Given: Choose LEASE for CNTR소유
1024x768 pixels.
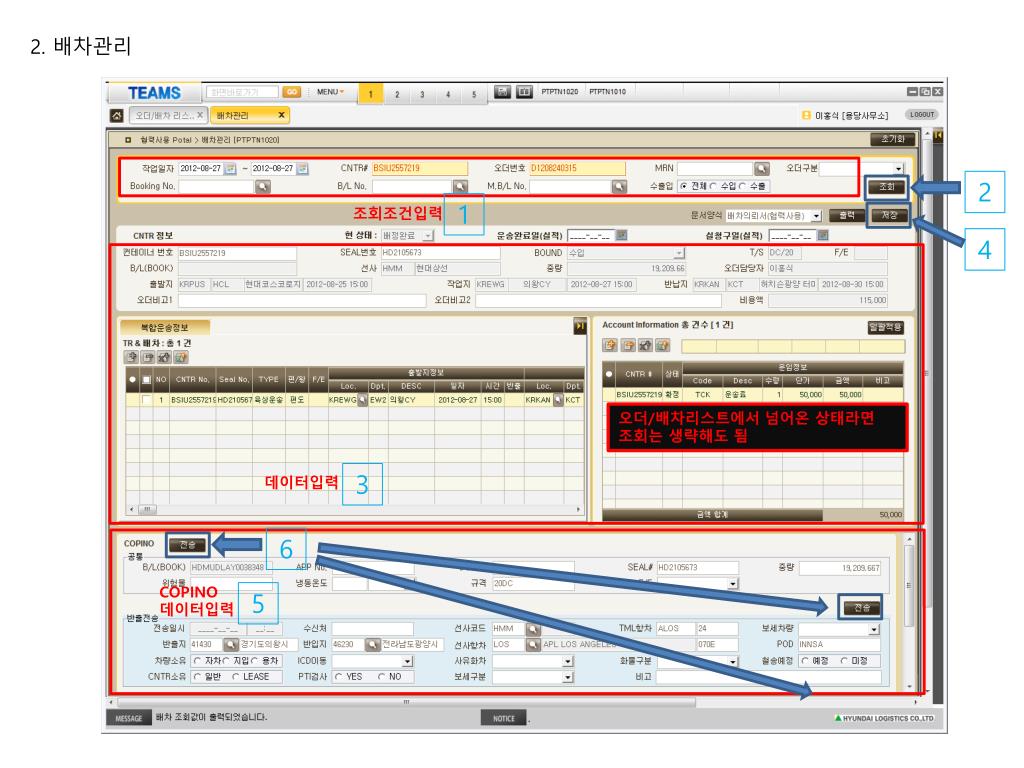Looking at the screenshot, I should [236, 677].
